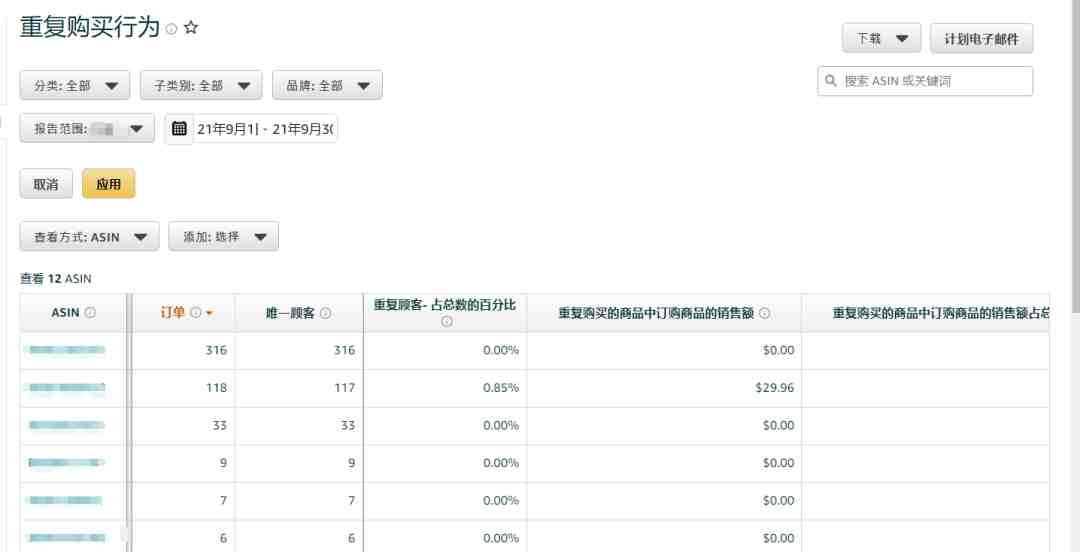Click info icon beside 销售额 column header
This screenshot has height=552, width=1080.
tap(765, 313)
